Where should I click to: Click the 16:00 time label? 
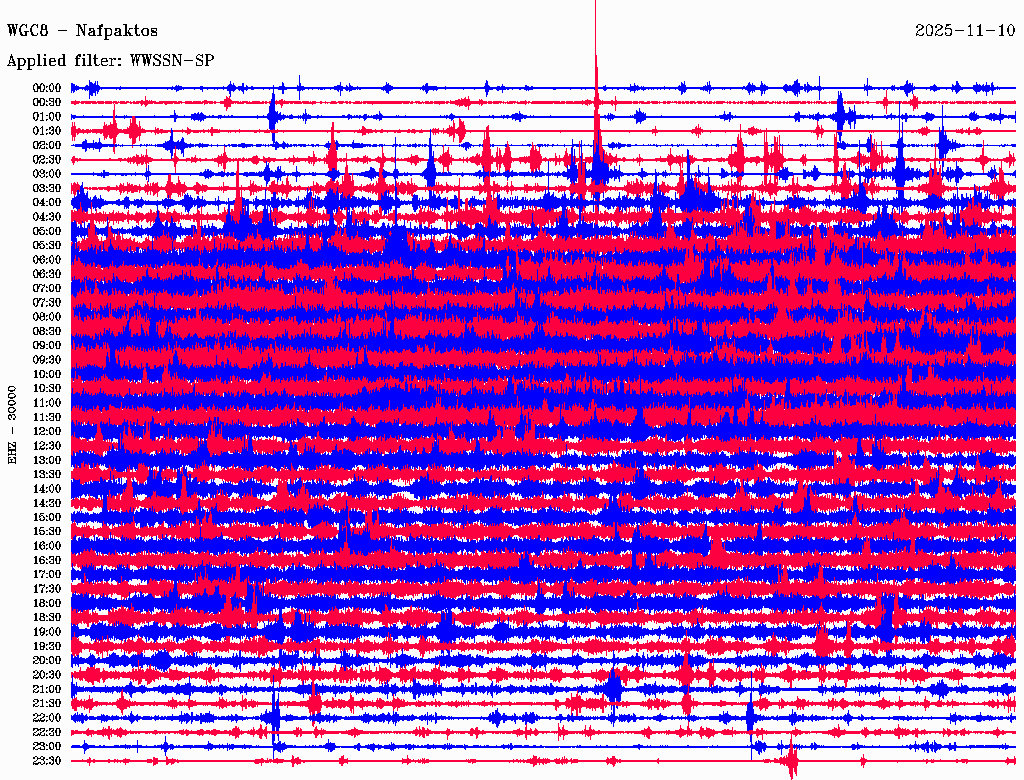47,546
